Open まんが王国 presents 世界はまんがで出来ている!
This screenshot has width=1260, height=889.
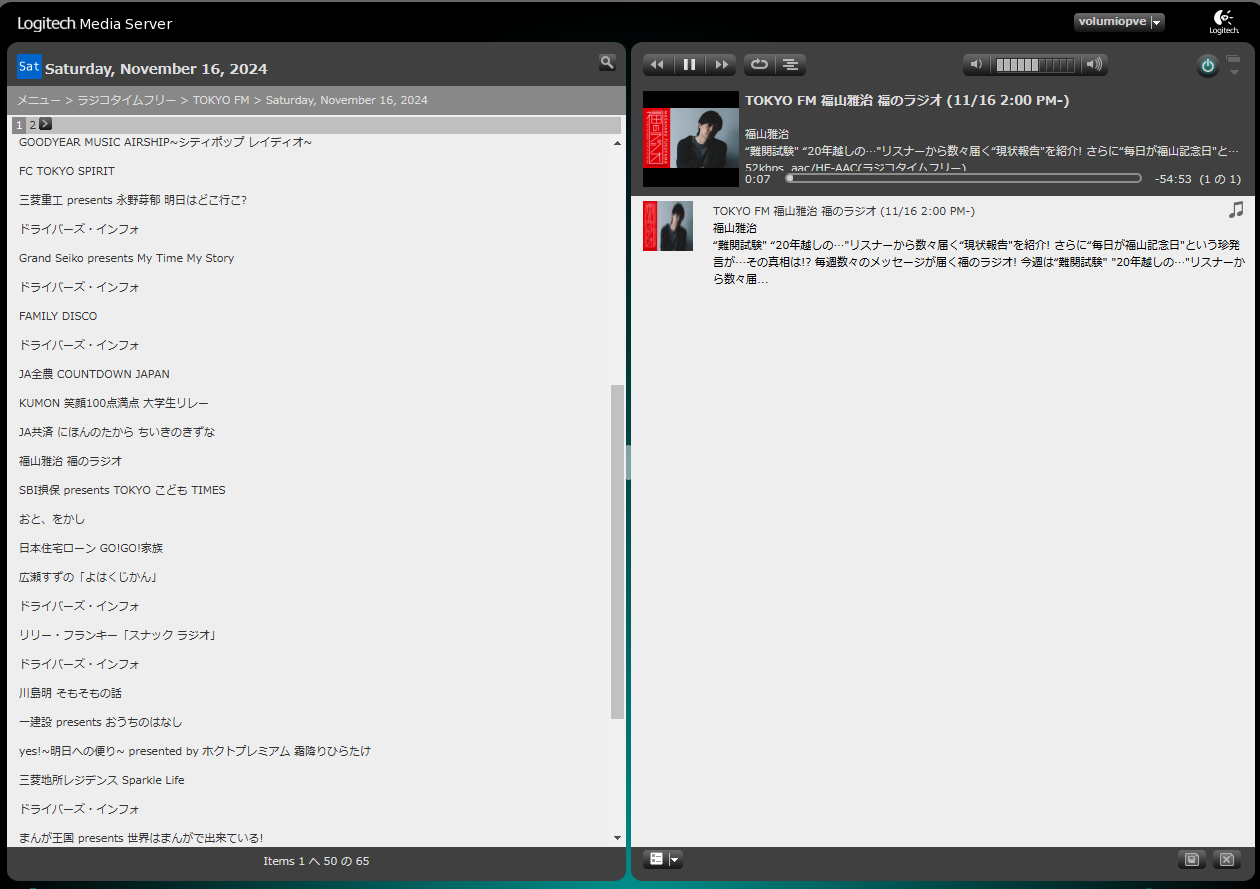coord(141,838)
